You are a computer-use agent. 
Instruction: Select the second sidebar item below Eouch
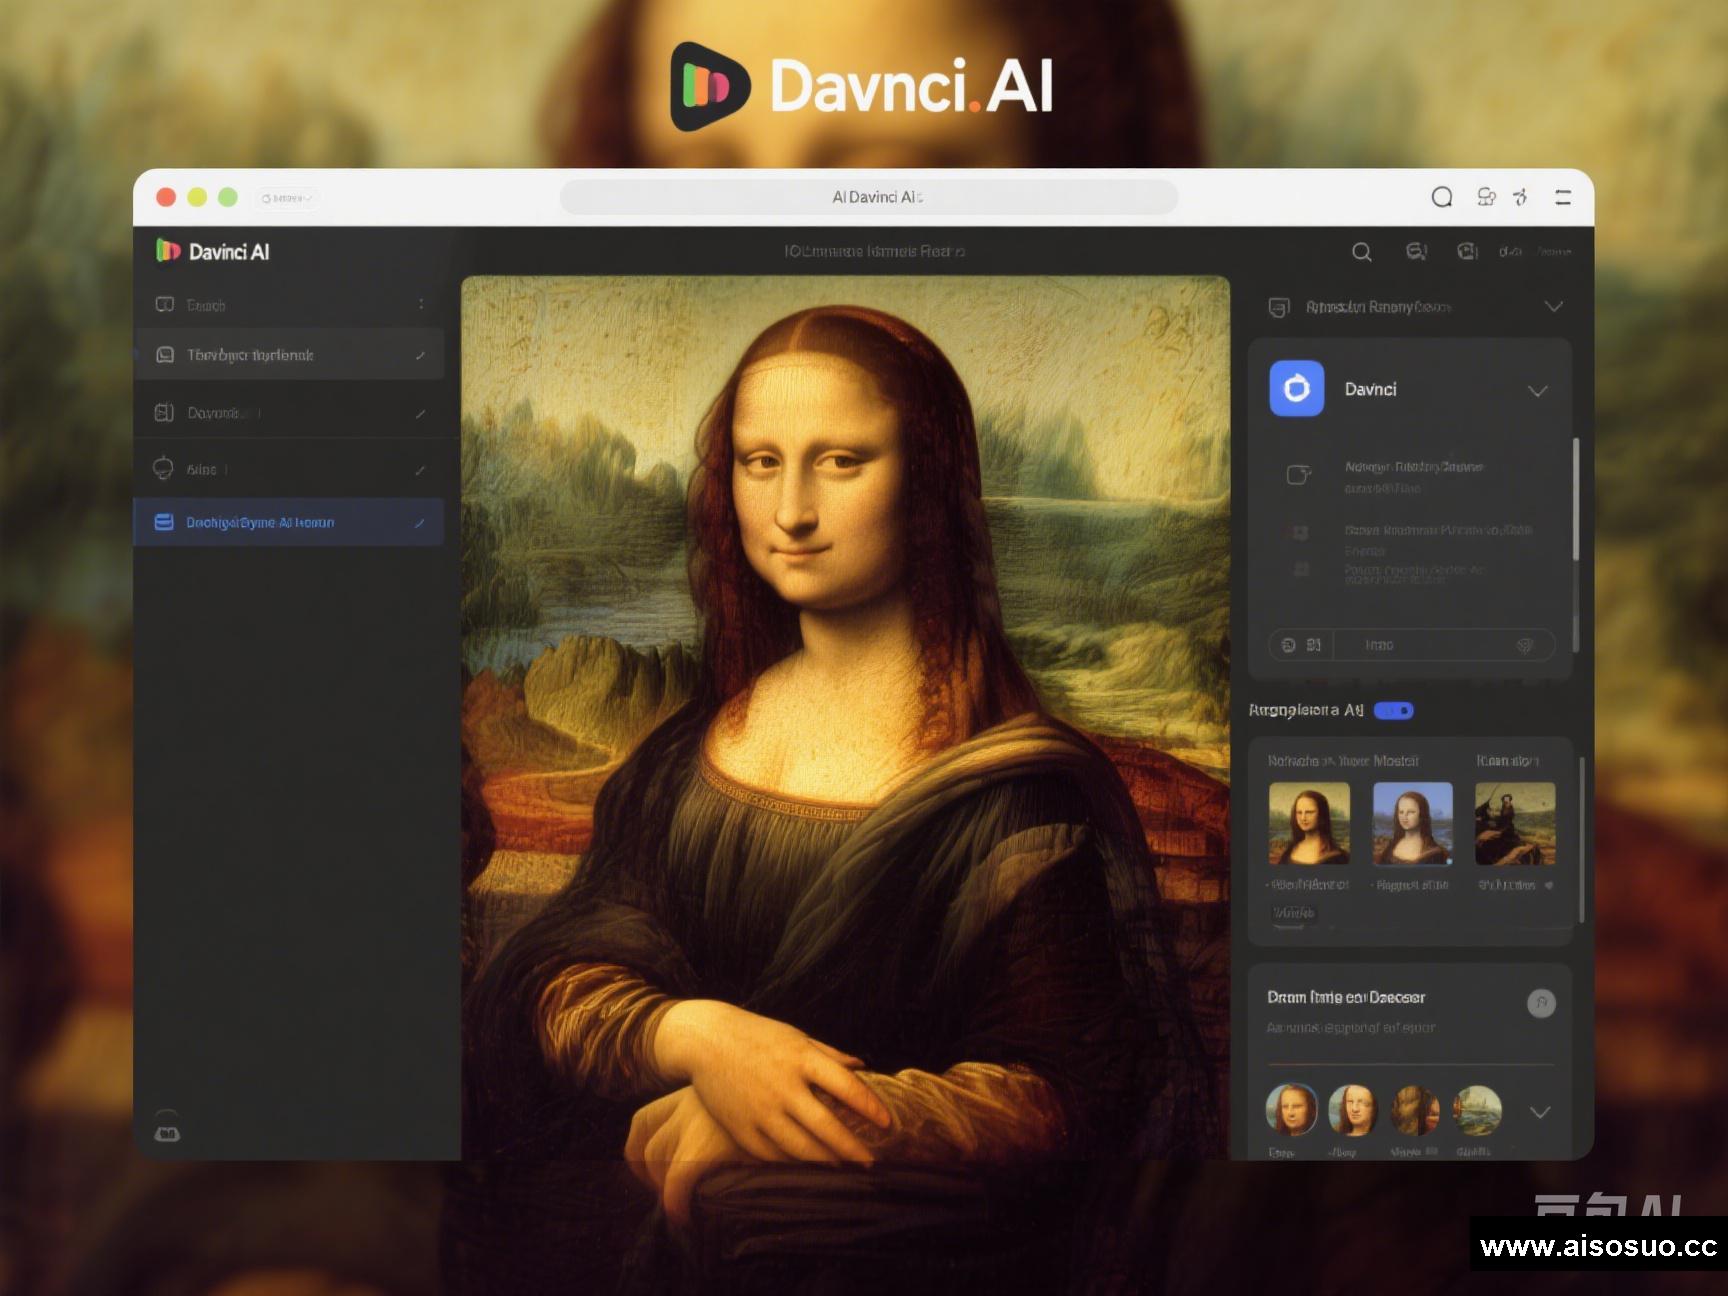point(289,355)
